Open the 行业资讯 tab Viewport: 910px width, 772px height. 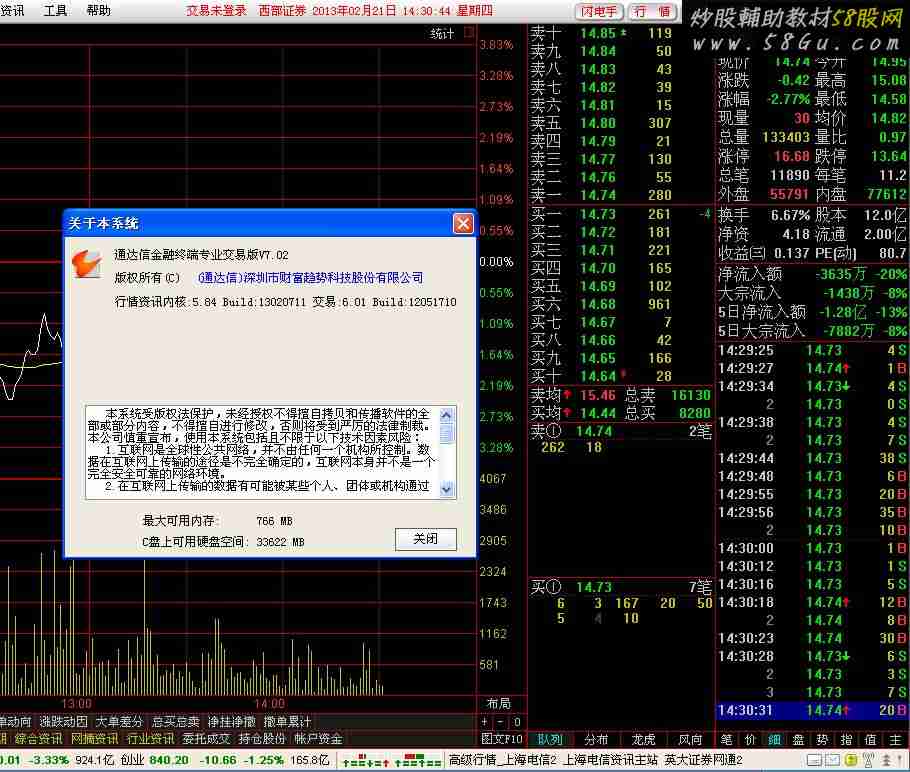tap(150, 739)
